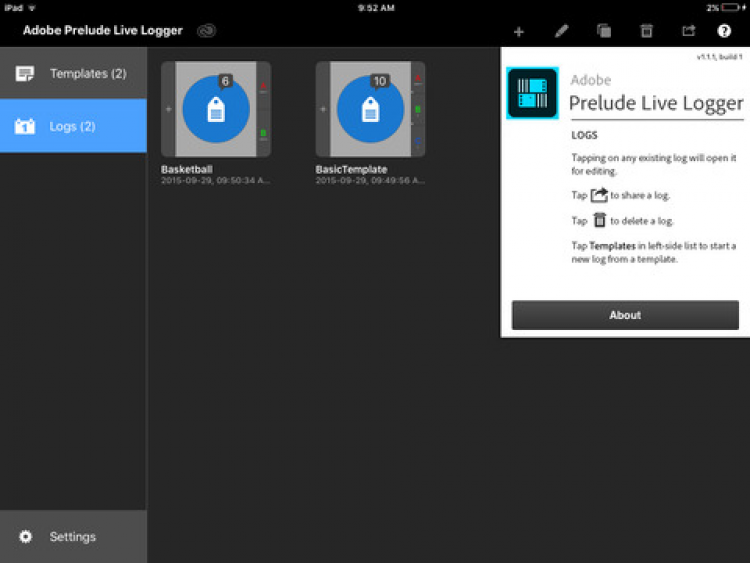Tap the Prelude Live Logger app icon

point(532,93)
